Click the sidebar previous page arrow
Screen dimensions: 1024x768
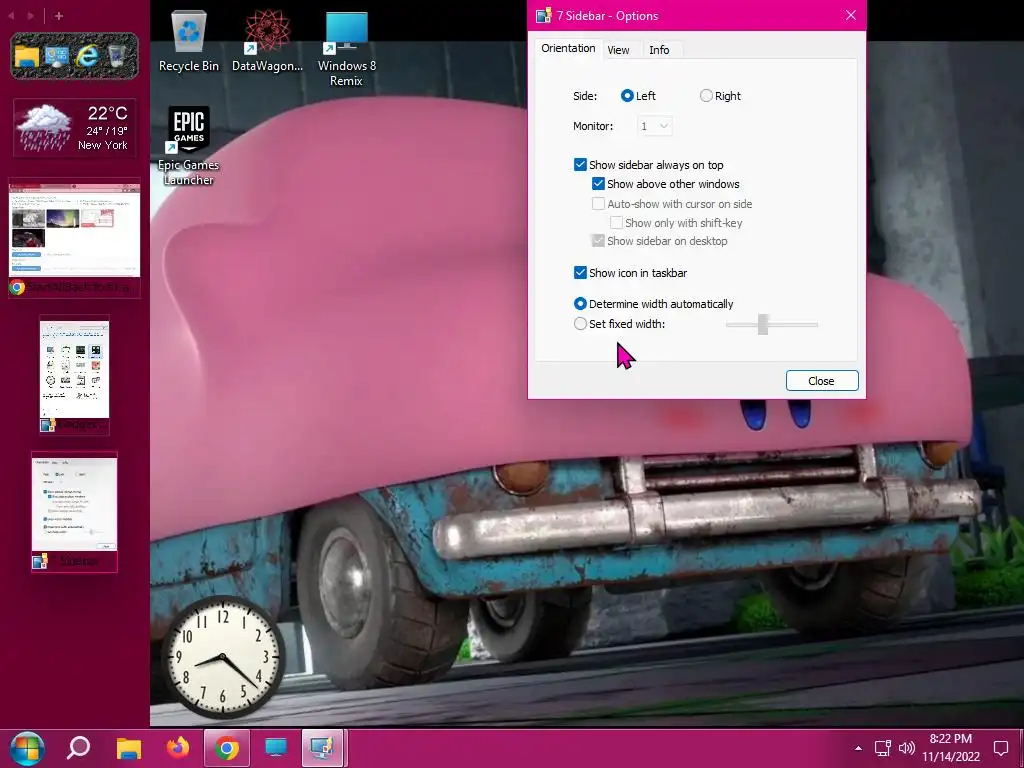point(11,16)
